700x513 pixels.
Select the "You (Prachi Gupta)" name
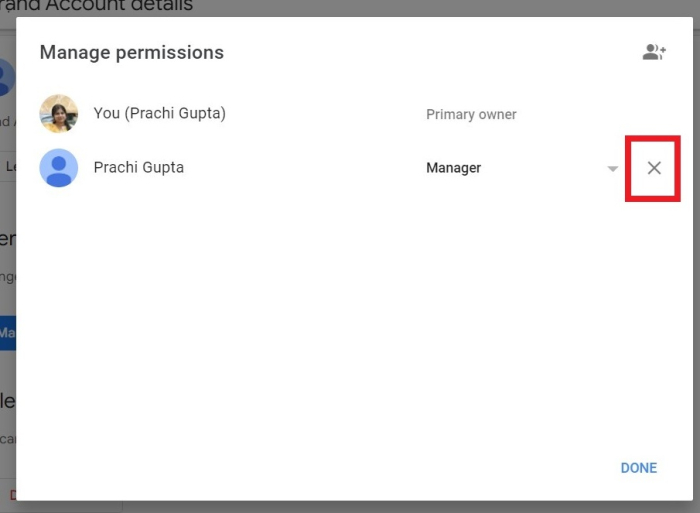(159, 113)
